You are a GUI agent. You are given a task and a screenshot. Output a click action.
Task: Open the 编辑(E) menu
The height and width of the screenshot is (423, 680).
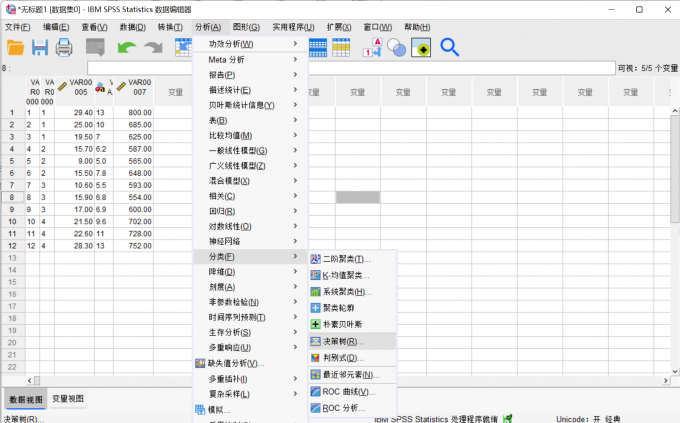[x=56, y=27]
